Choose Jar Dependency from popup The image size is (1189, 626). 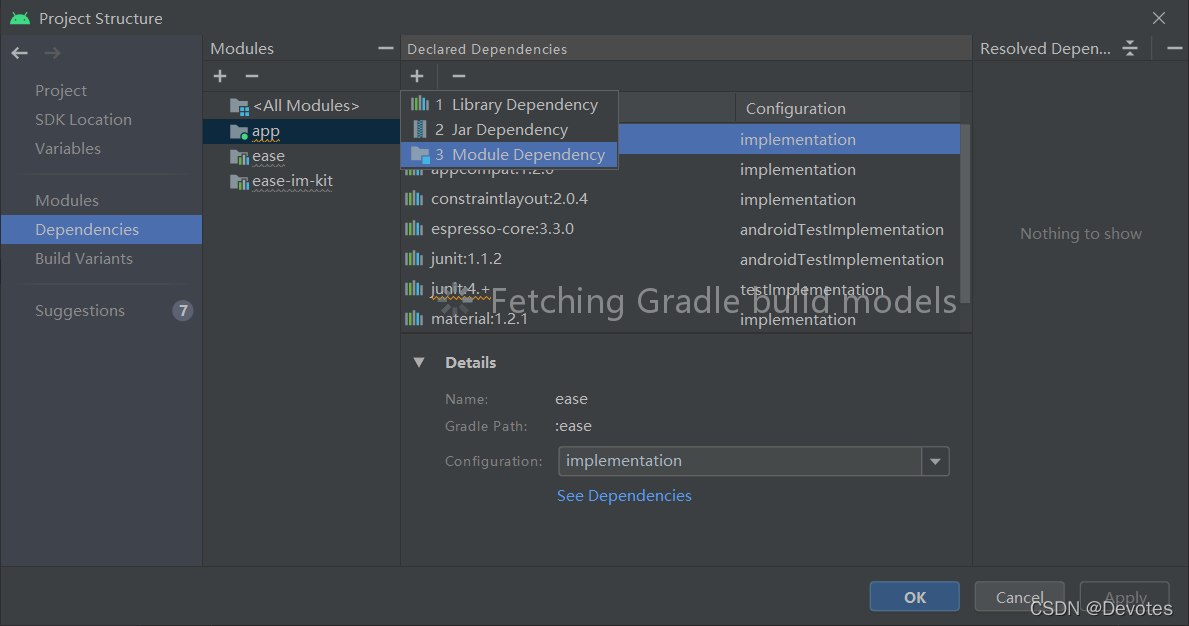(509, 130)
